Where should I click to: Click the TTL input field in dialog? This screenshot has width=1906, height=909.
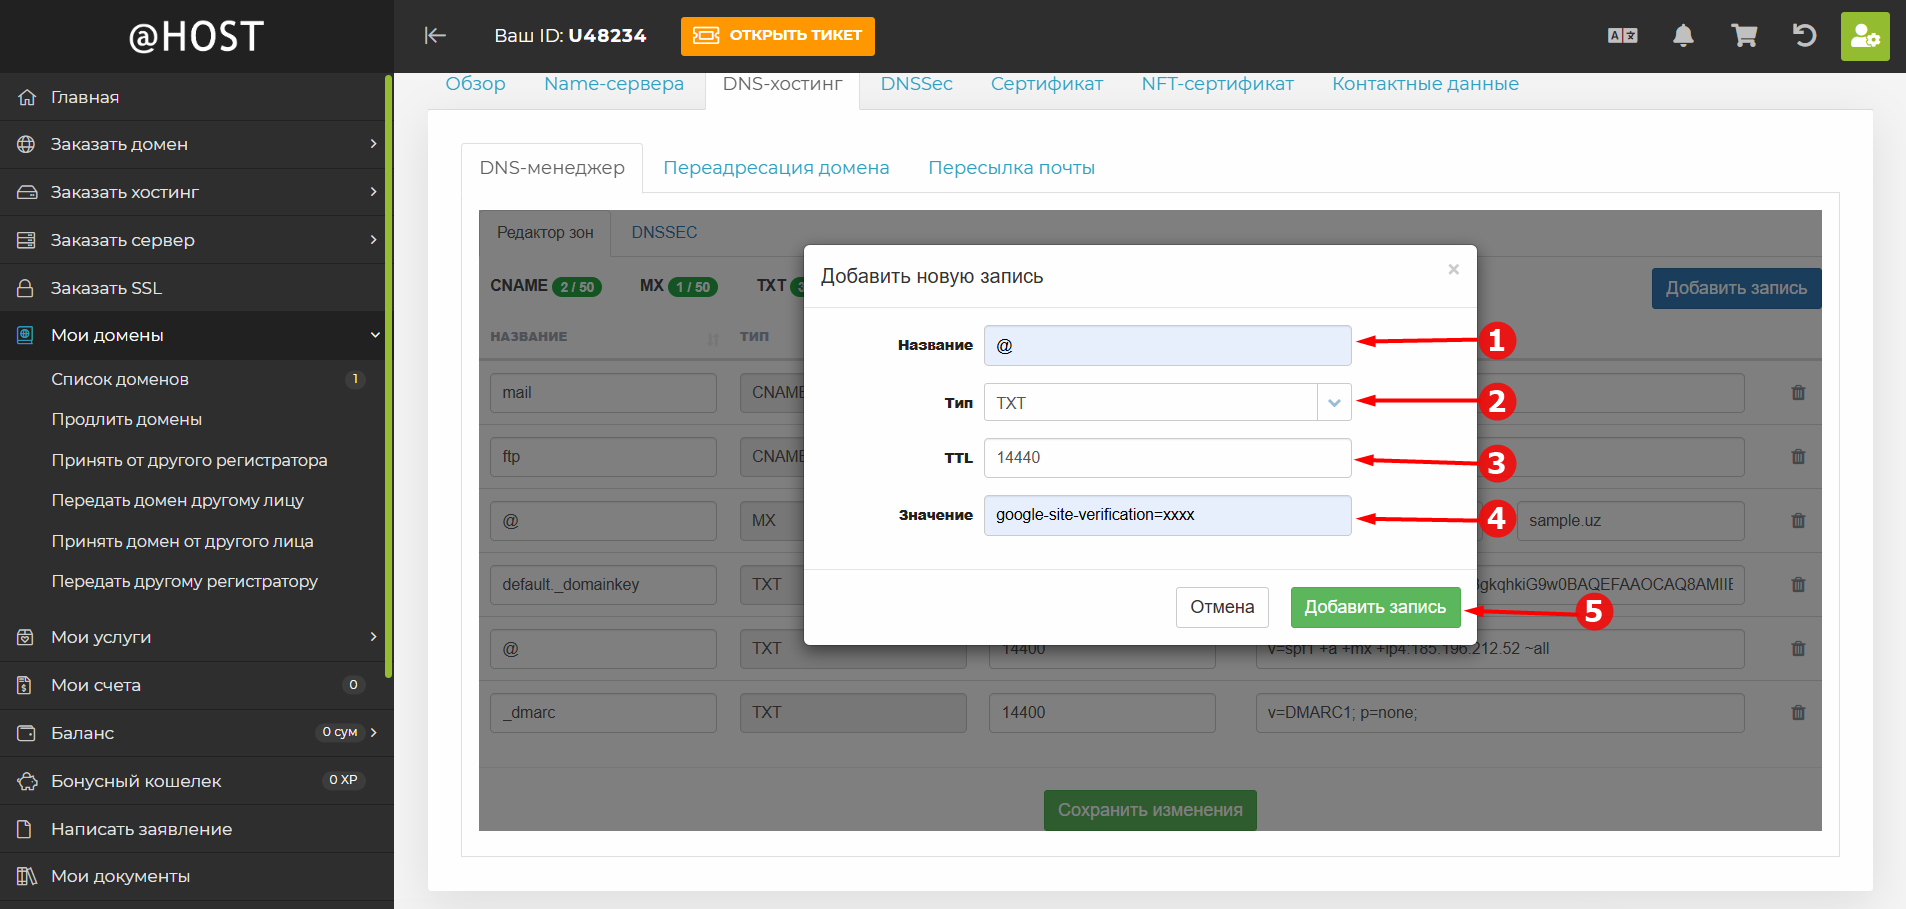(x=1167, y=458)
